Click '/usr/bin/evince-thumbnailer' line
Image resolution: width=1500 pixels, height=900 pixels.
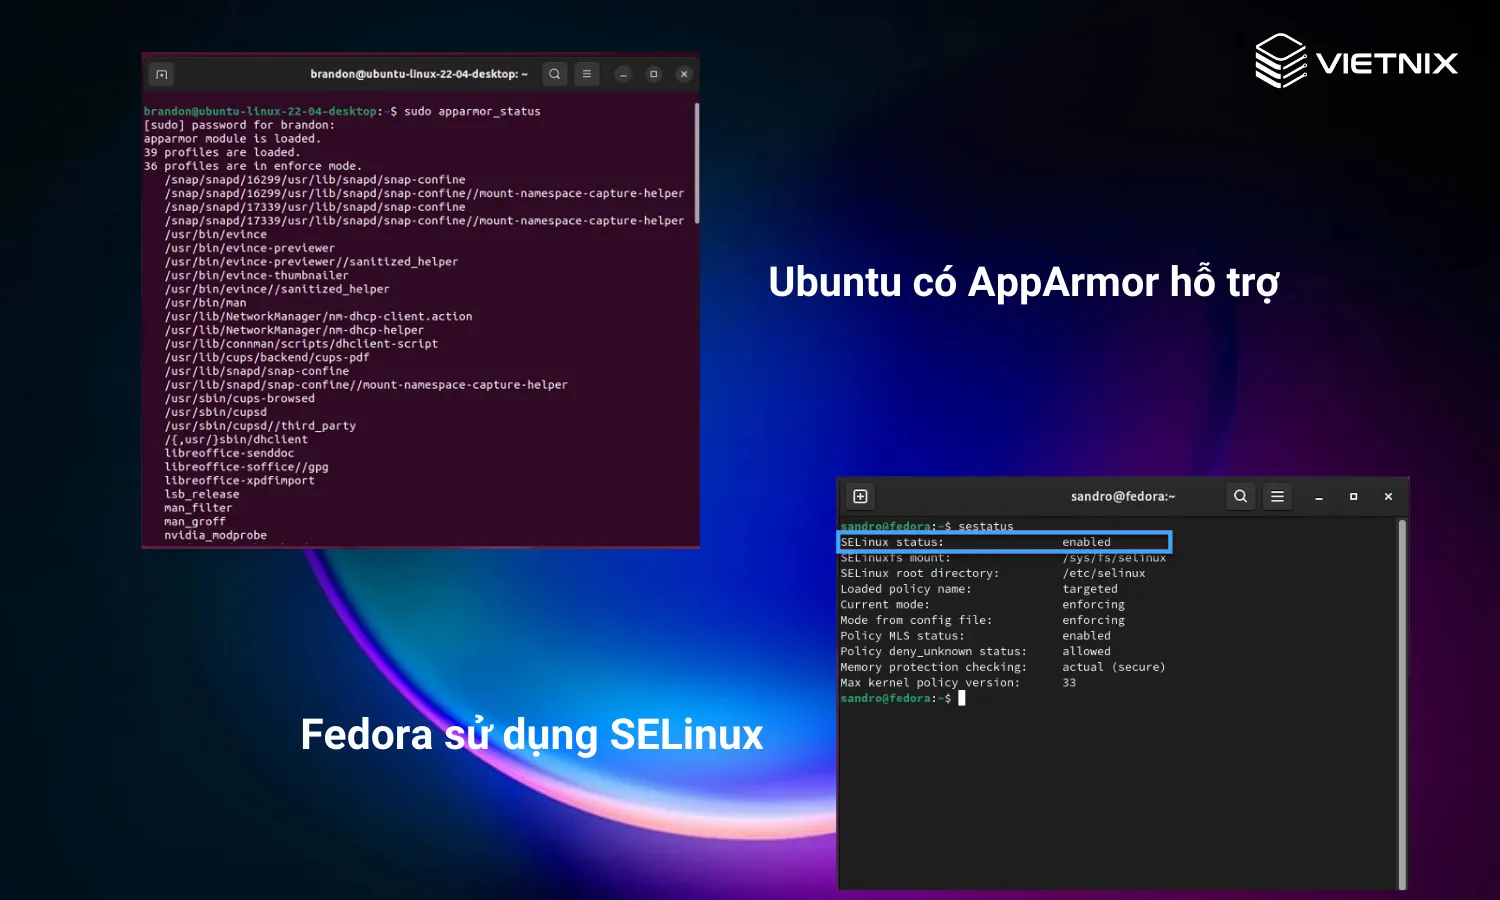[257, 276]
